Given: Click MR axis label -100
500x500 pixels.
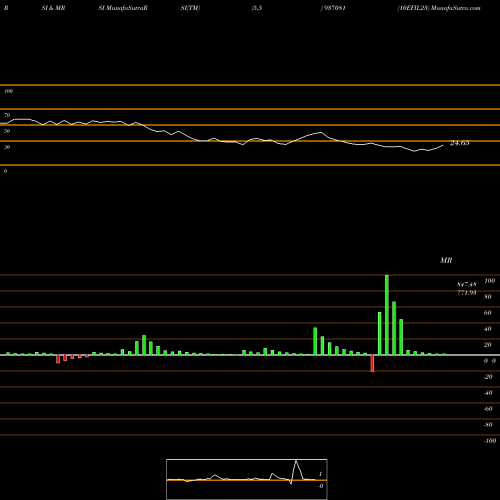Looking at the screenshot, I should [490, 441].
